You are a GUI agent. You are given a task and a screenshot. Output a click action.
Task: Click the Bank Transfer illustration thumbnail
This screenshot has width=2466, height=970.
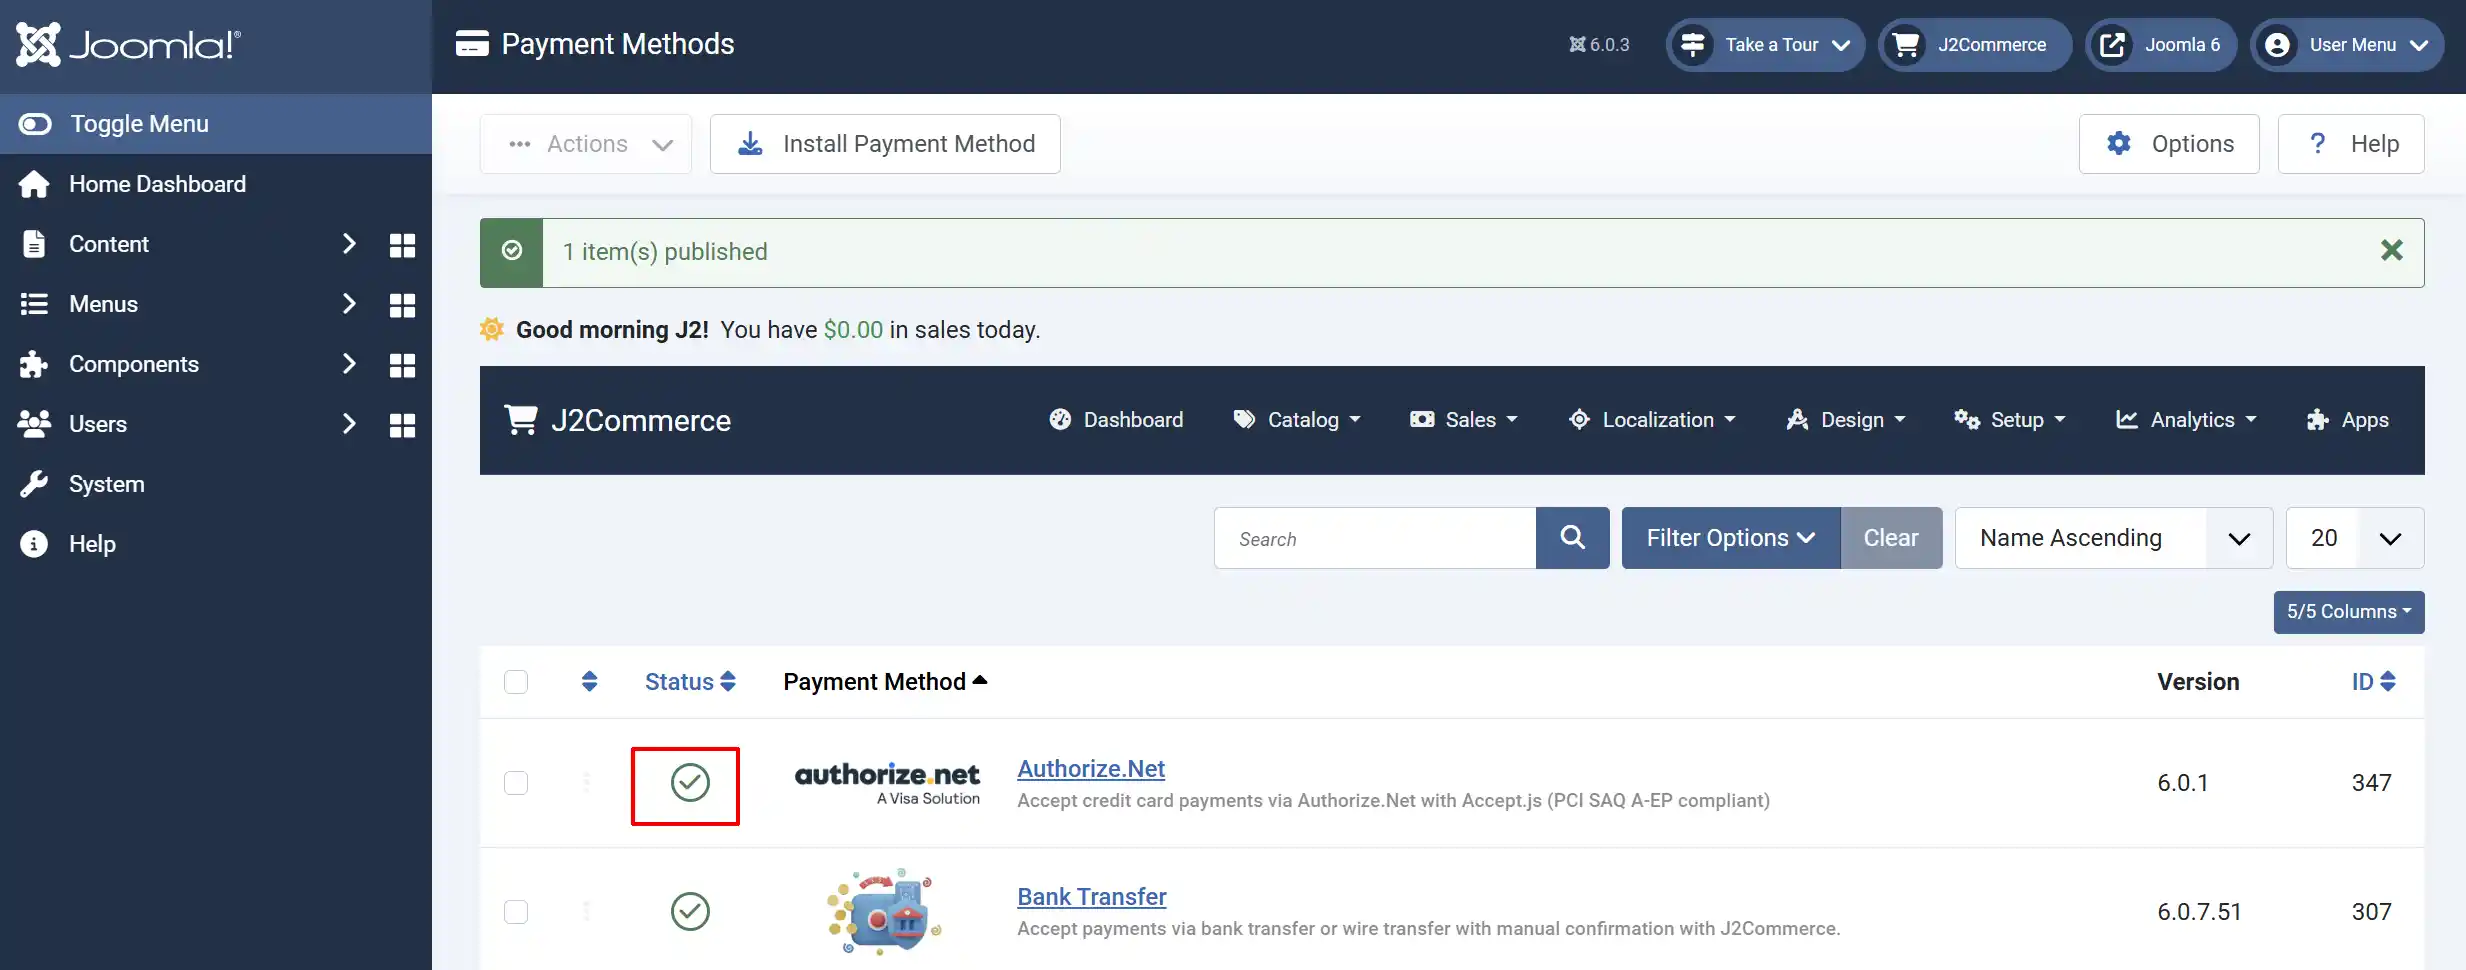(885, 911)
